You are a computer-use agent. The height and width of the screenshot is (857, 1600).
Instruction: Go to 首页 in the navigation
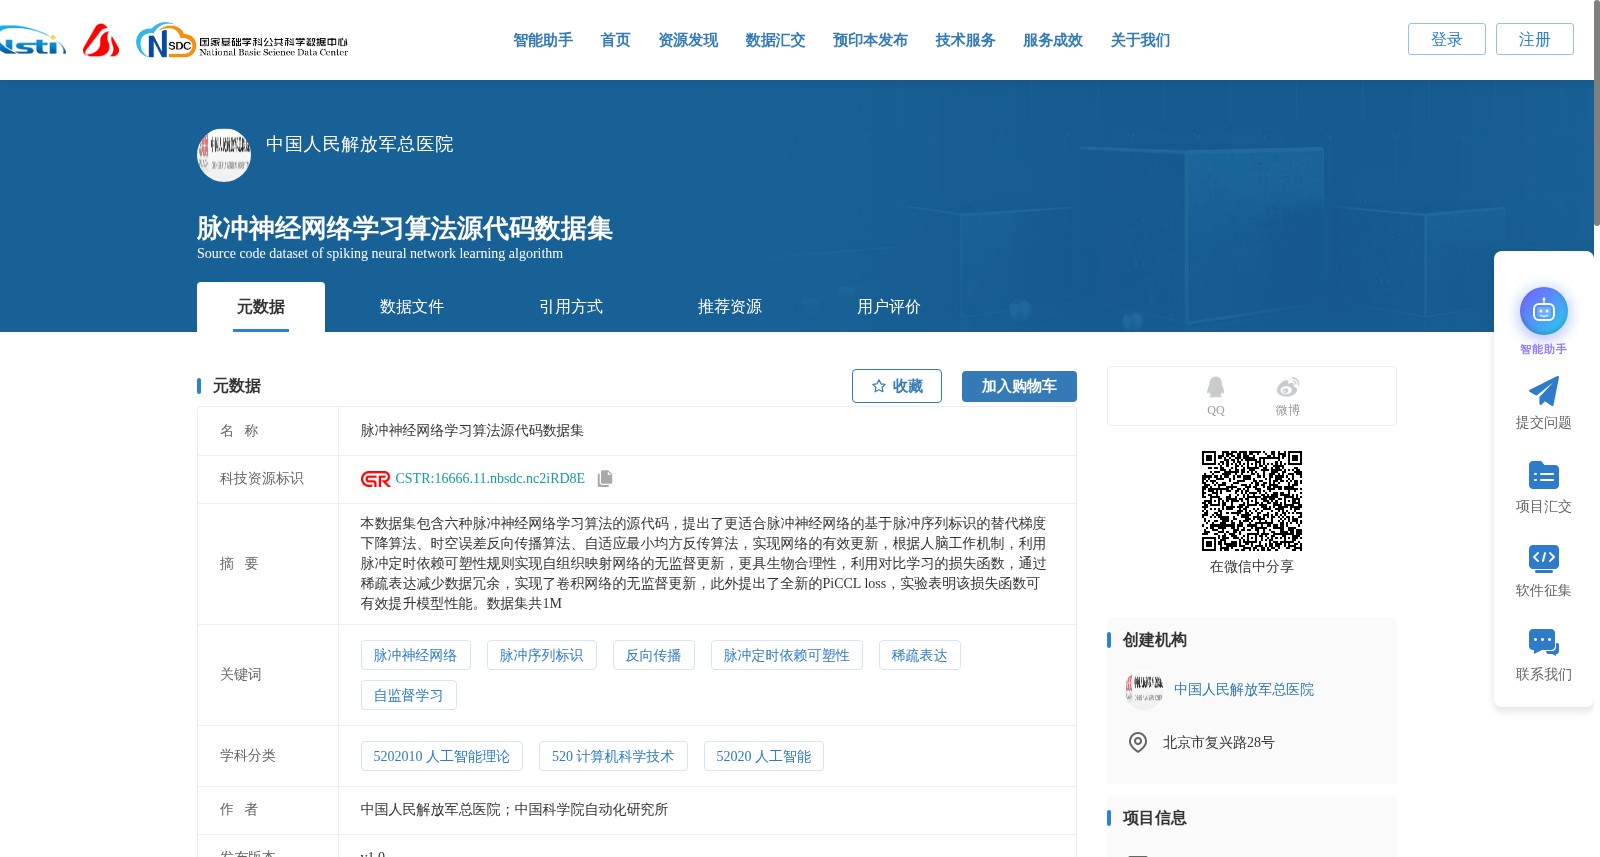click(615, 40)
